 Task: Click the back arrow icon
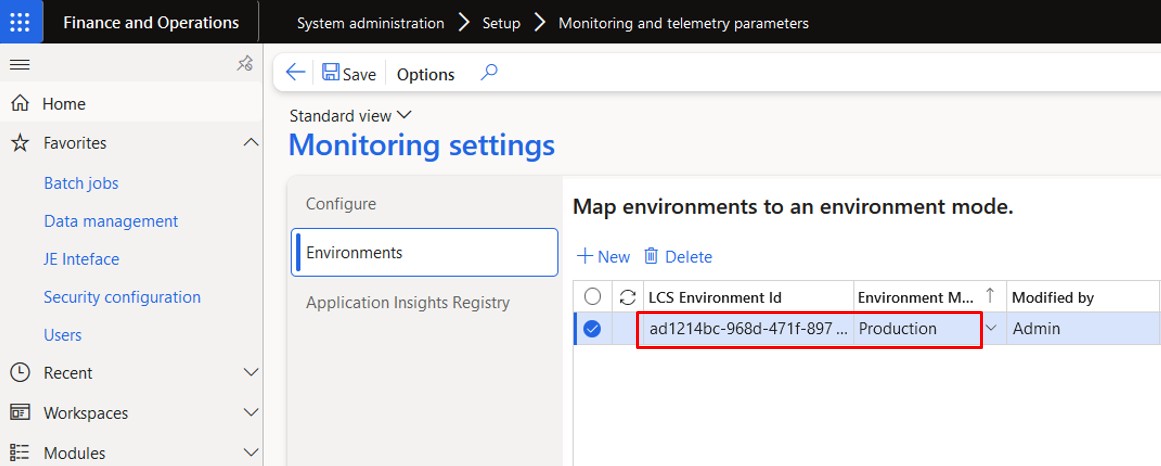click(x=295, y=73)
